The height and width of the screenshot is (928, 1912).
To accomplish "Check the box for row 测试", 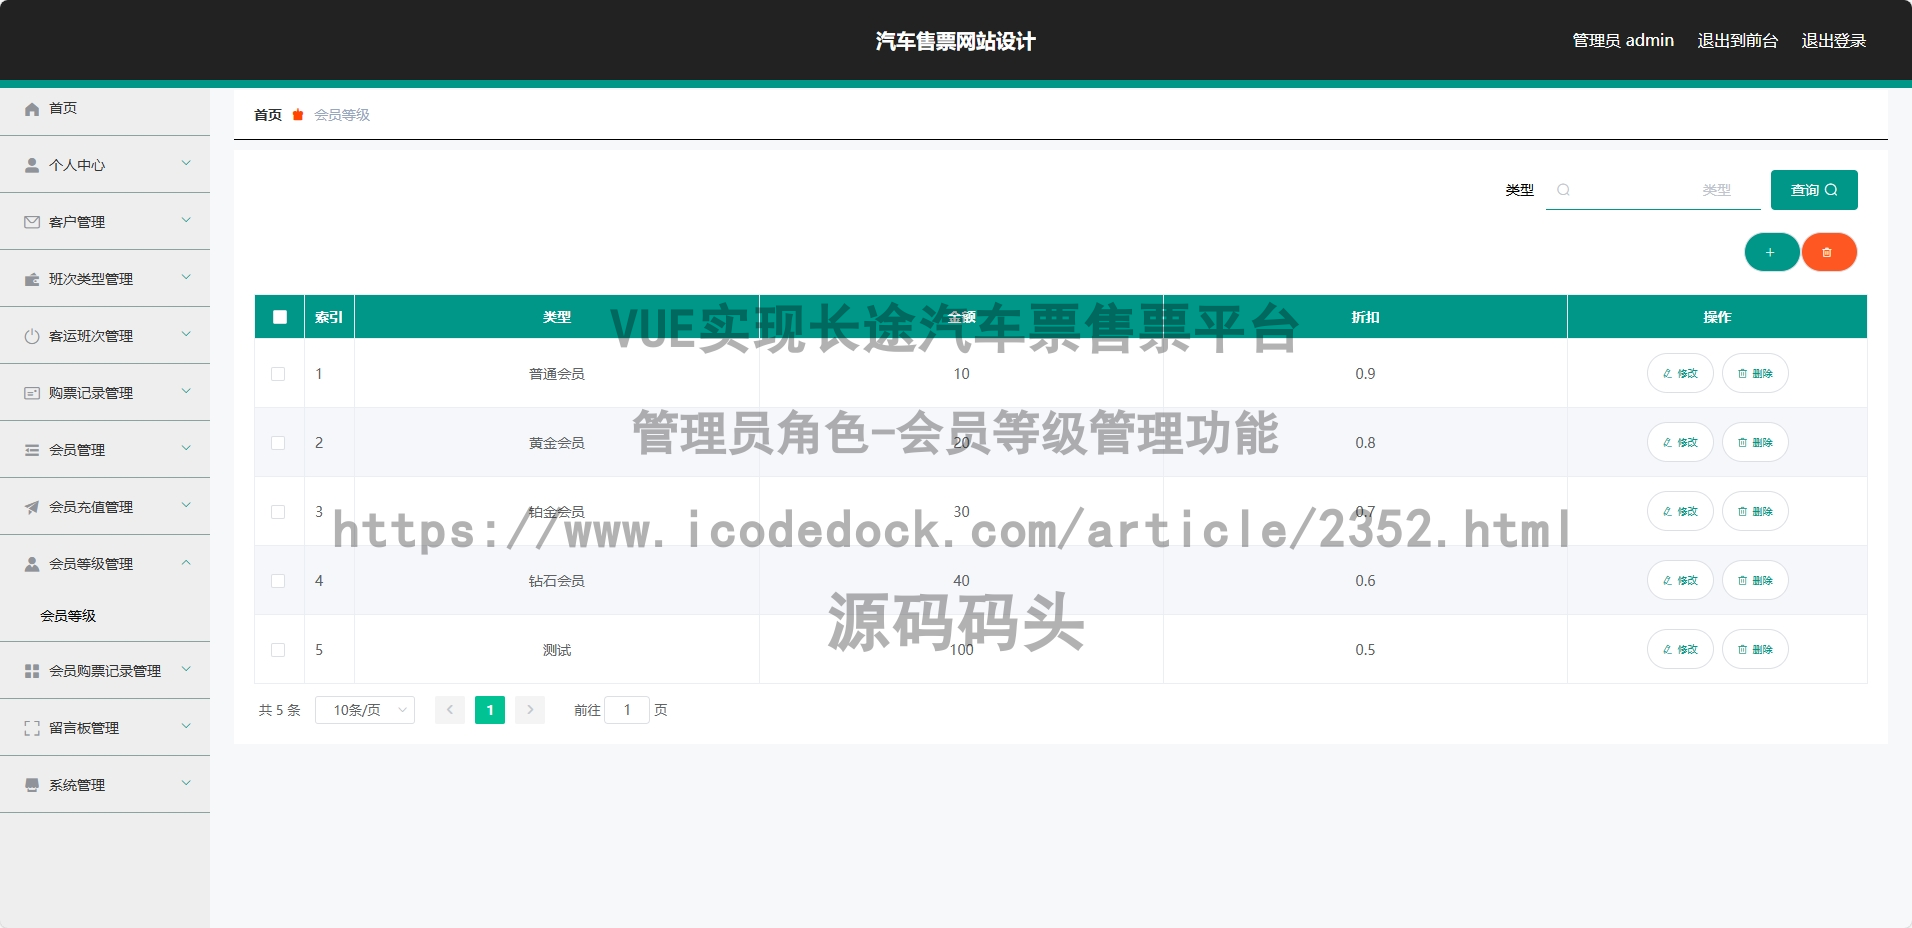I will [x=278, y=650].
